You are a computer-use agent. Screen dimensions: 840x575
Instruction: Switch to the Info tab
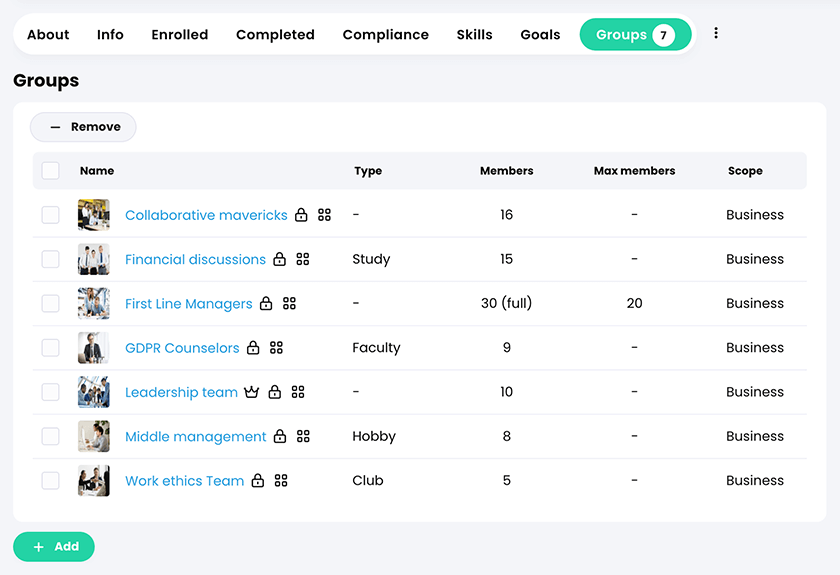coord(110,35)
